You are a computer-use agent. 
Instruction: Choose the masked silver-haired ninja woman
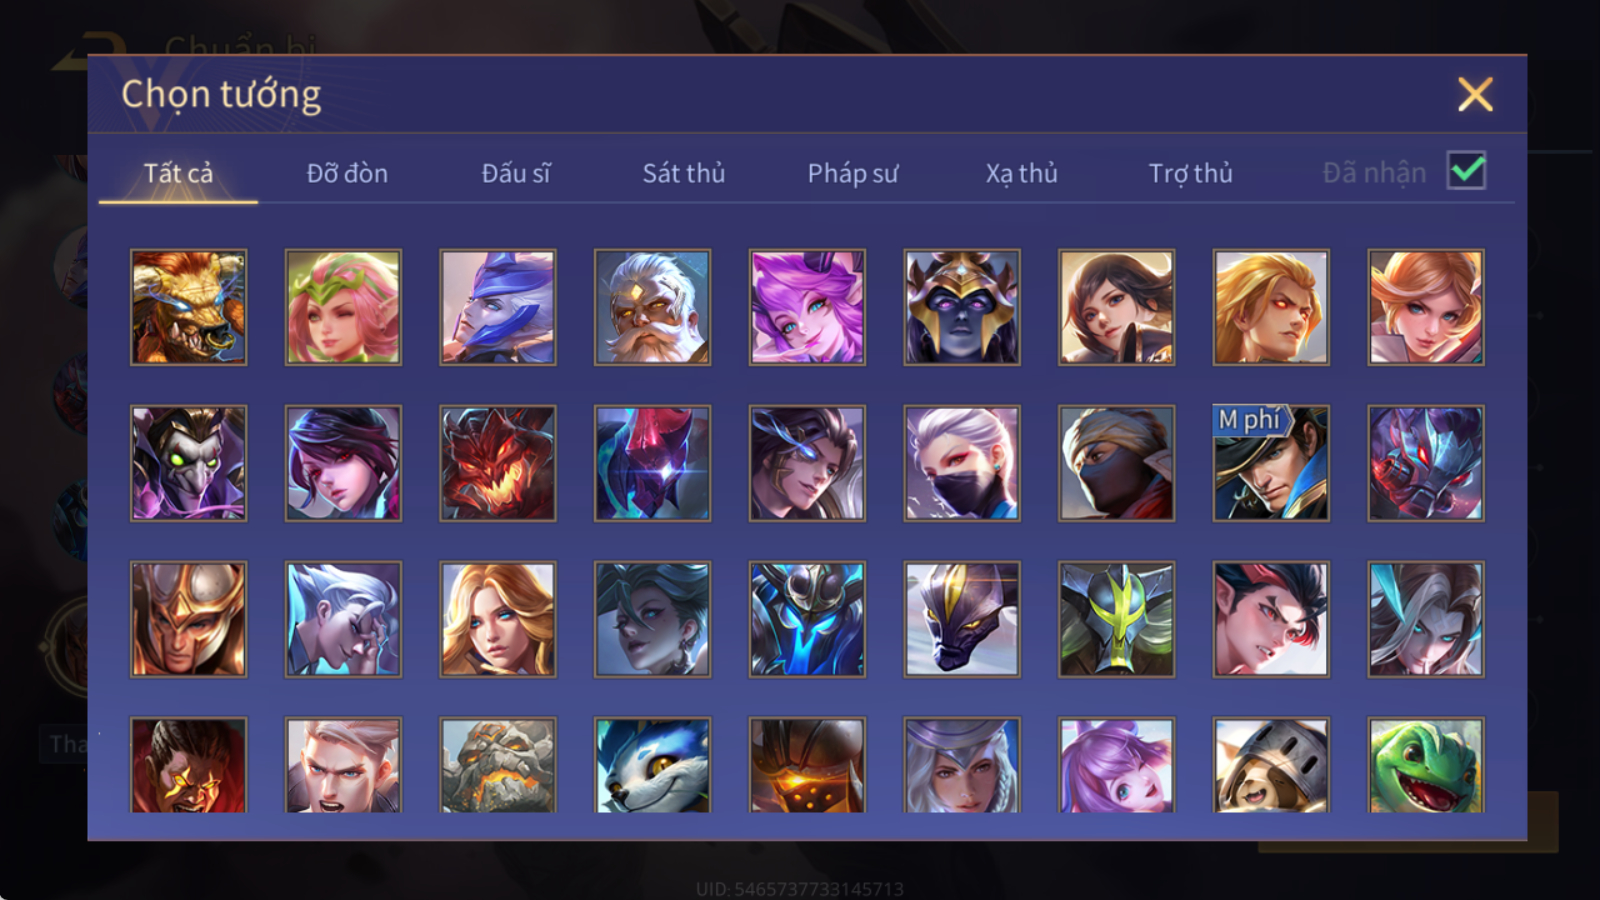point(962,463)
